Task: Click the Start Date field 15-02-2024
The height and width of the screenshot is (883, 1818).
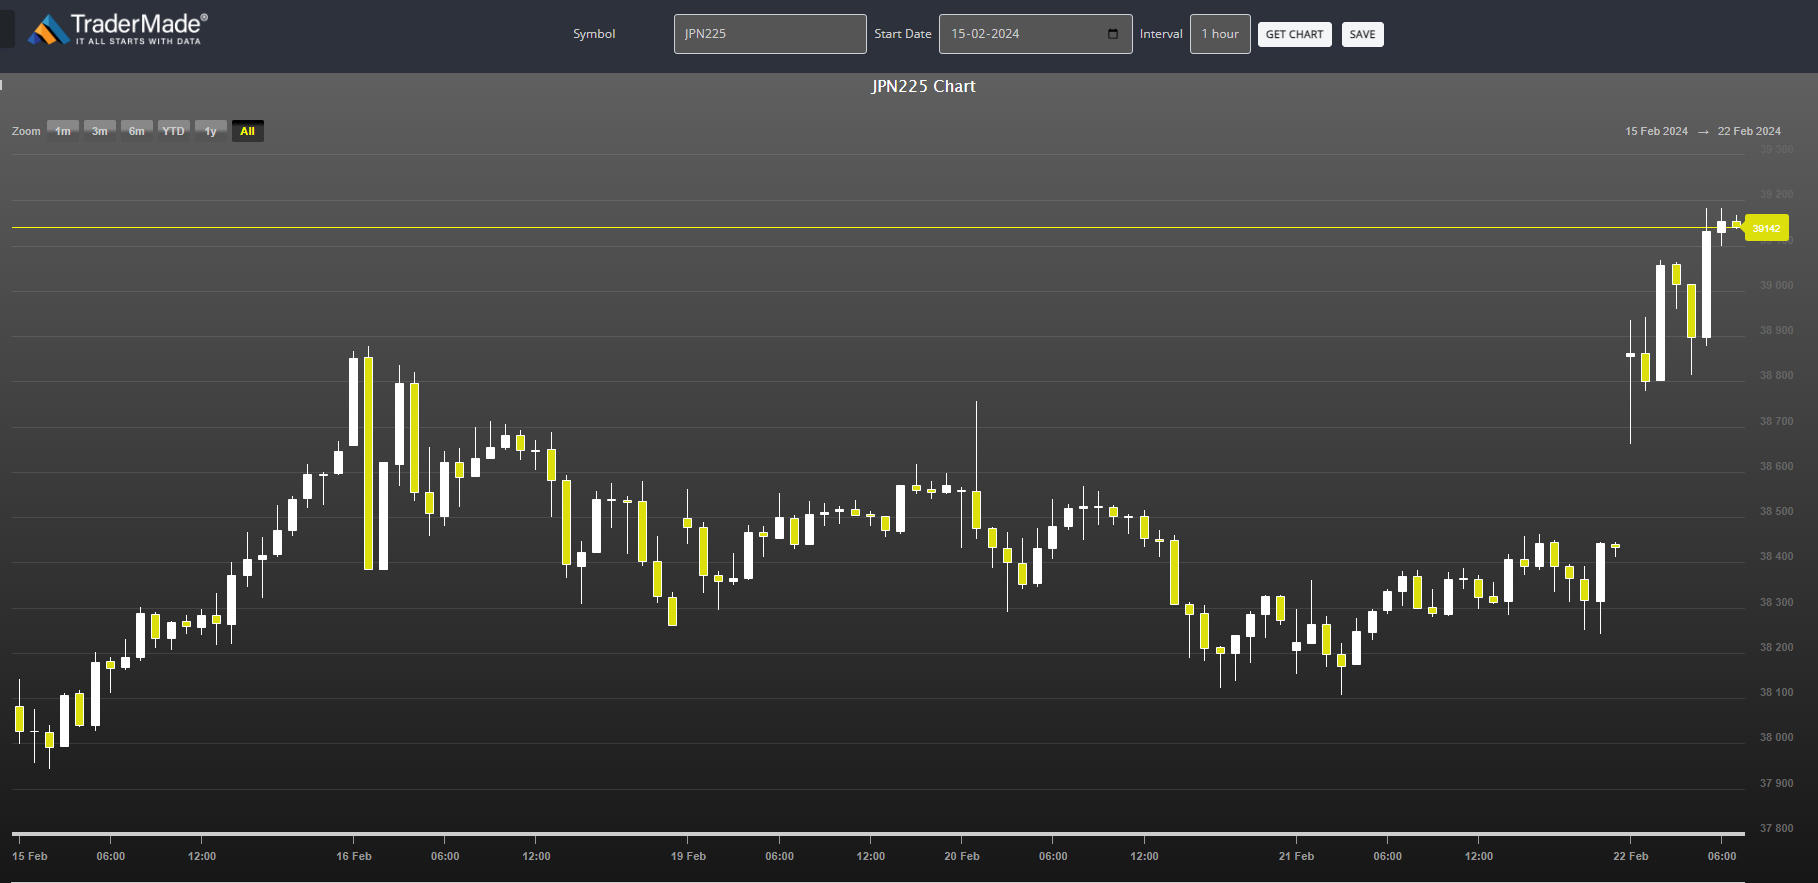Action: pos(1035,34)
